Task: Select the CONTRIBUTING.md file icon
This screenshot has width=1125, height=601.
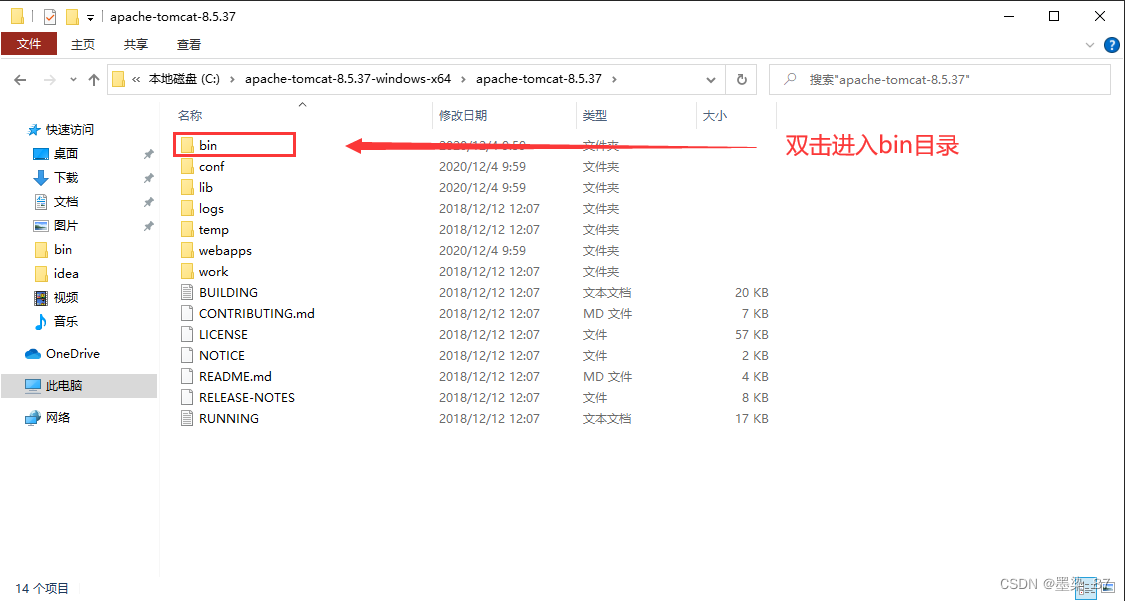Action: [x=187, y=313]
